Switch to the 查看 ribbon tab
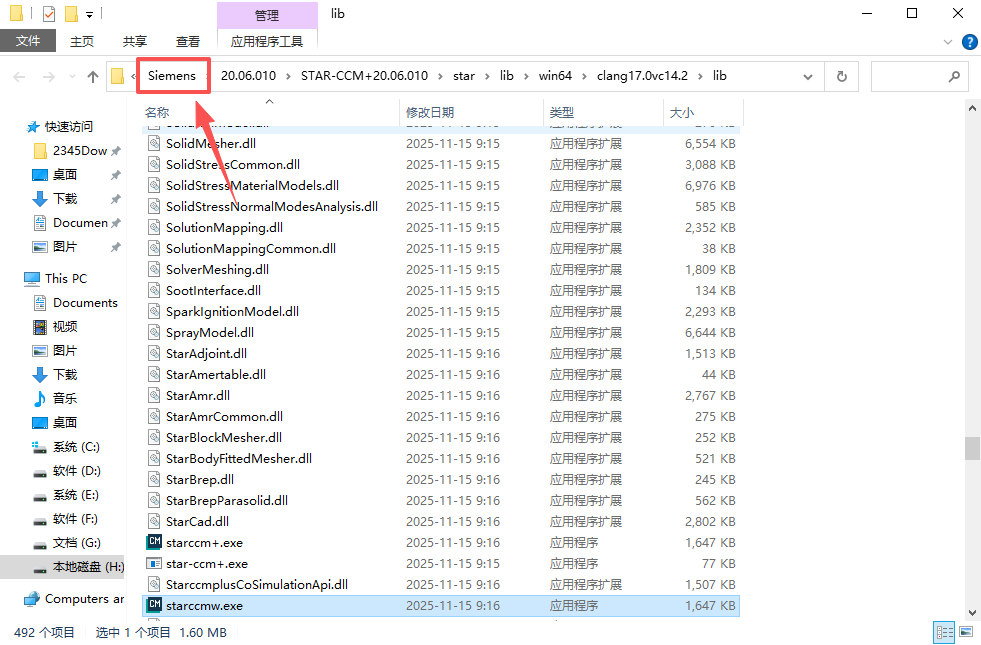The width and height of the screenshot is (981, 645). [x=187, y=41]
